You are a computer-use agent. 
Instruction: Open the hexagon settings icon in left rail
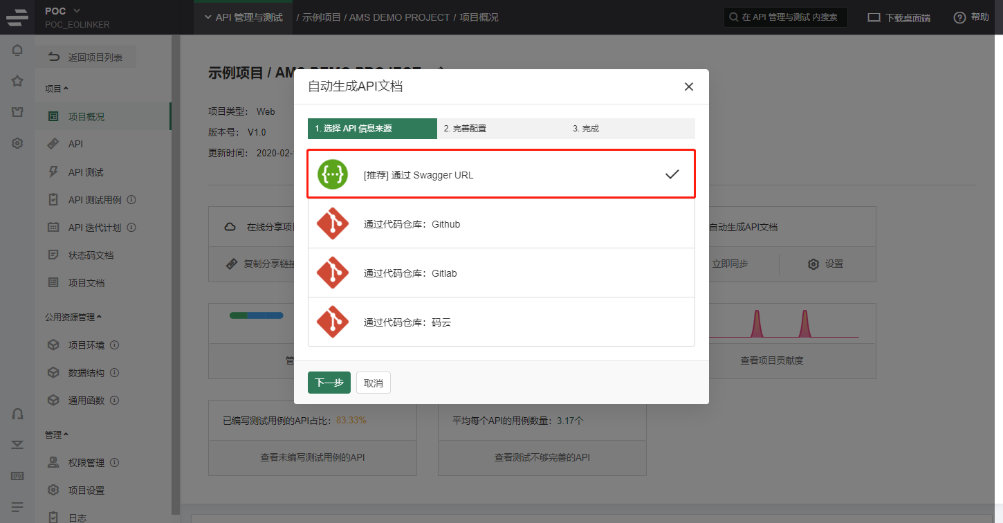click(x=17, y=143)
